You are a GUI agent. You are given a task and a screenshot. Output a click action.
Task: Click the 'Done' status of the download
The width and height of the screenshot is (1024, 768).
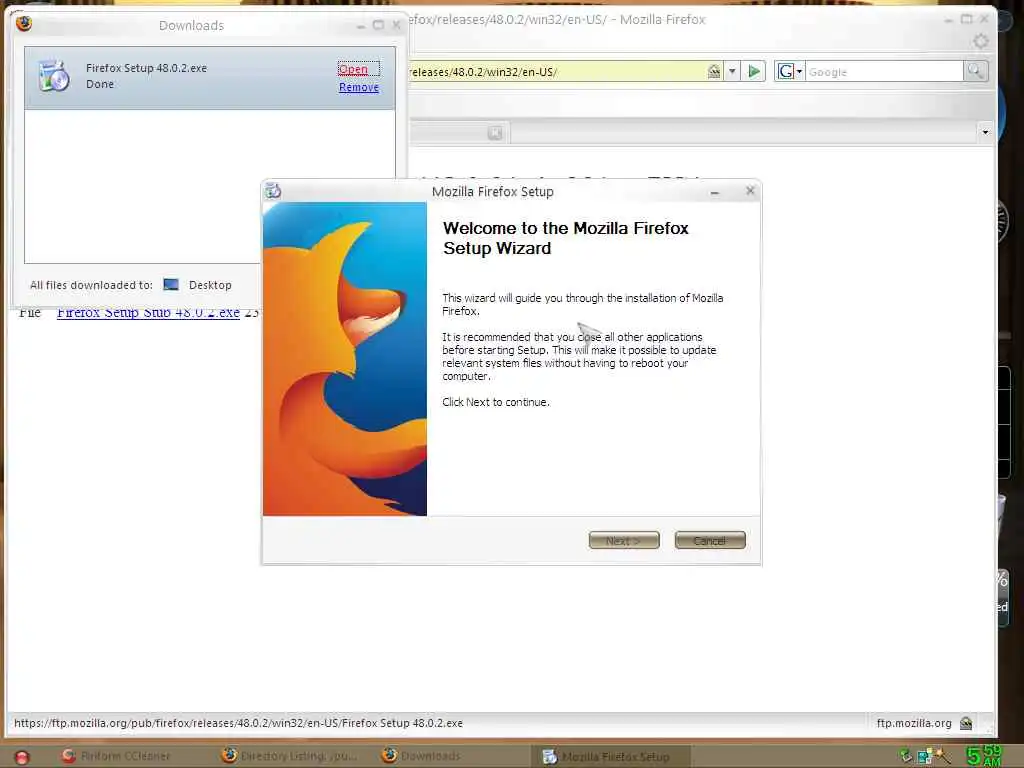[x=100, y=84]
